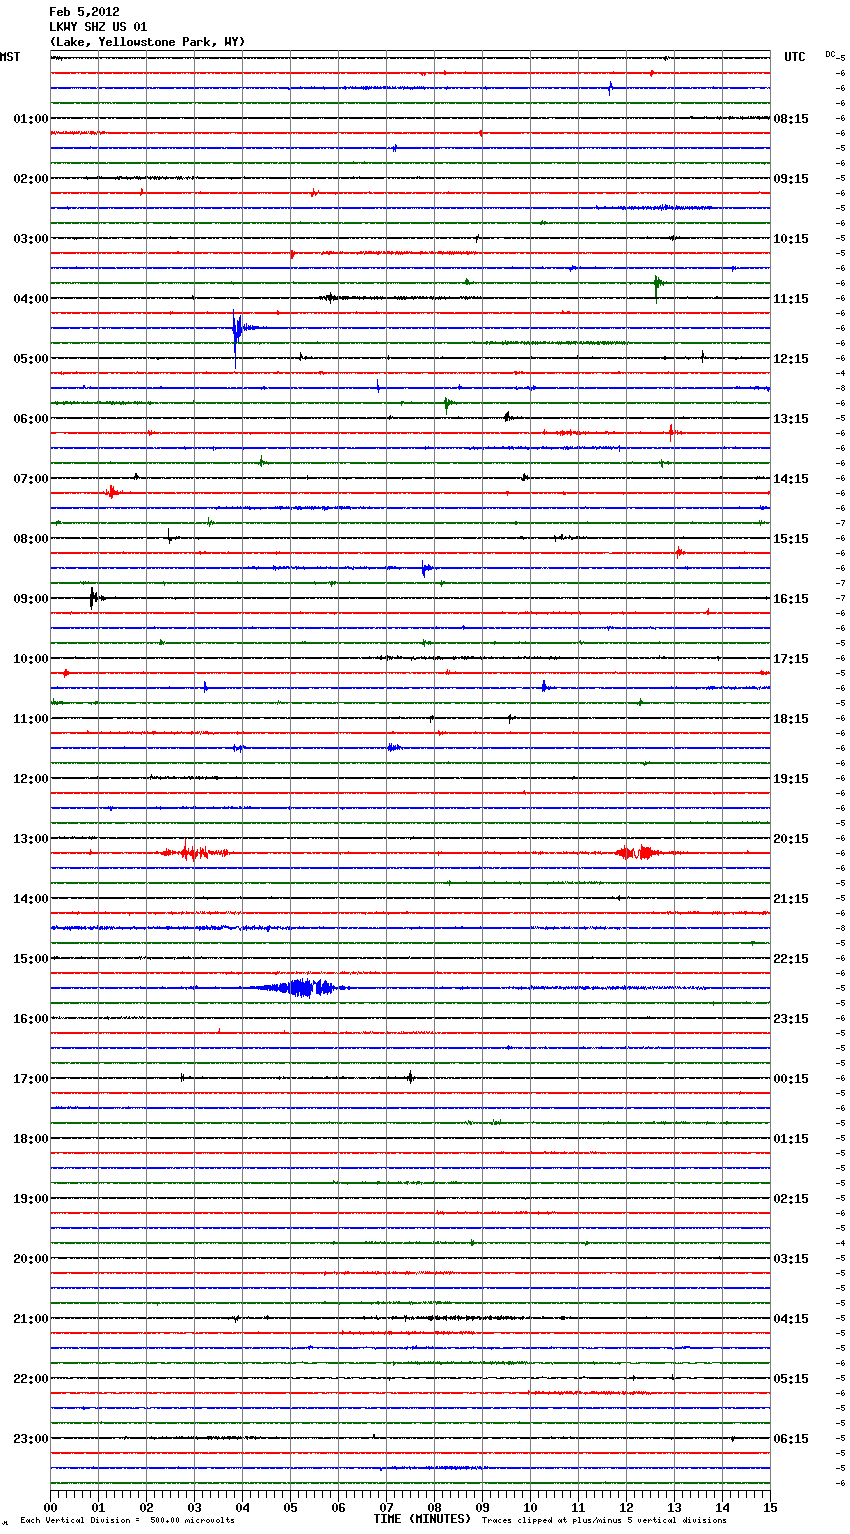Select the 16:00 MST time label
The height and width of the screenshot is (1534, 850).
pyautogui.click(x=30, y=1019)
